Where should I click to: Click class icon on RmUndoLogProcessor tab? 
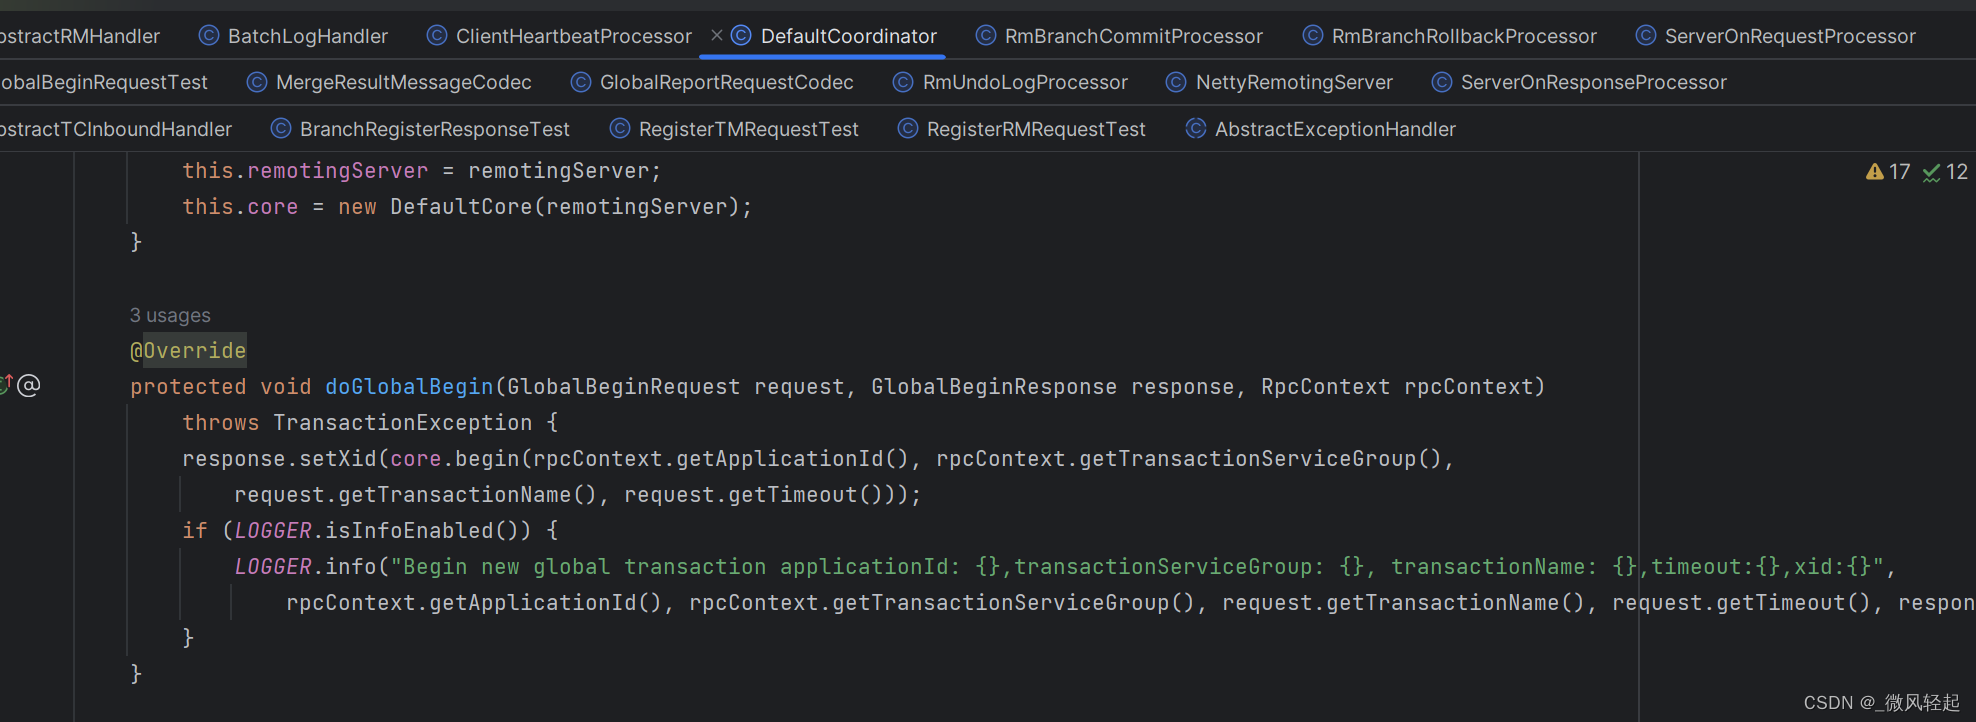point(903,82)
